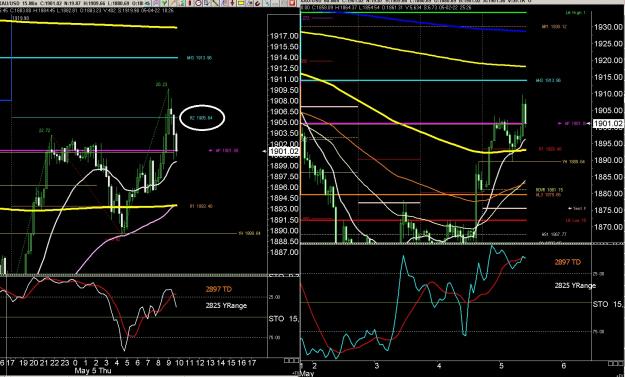Screen dimensions: 625x377
Task: Click 1911.00 on left chart price axis
Action: (x=284, y=79)
